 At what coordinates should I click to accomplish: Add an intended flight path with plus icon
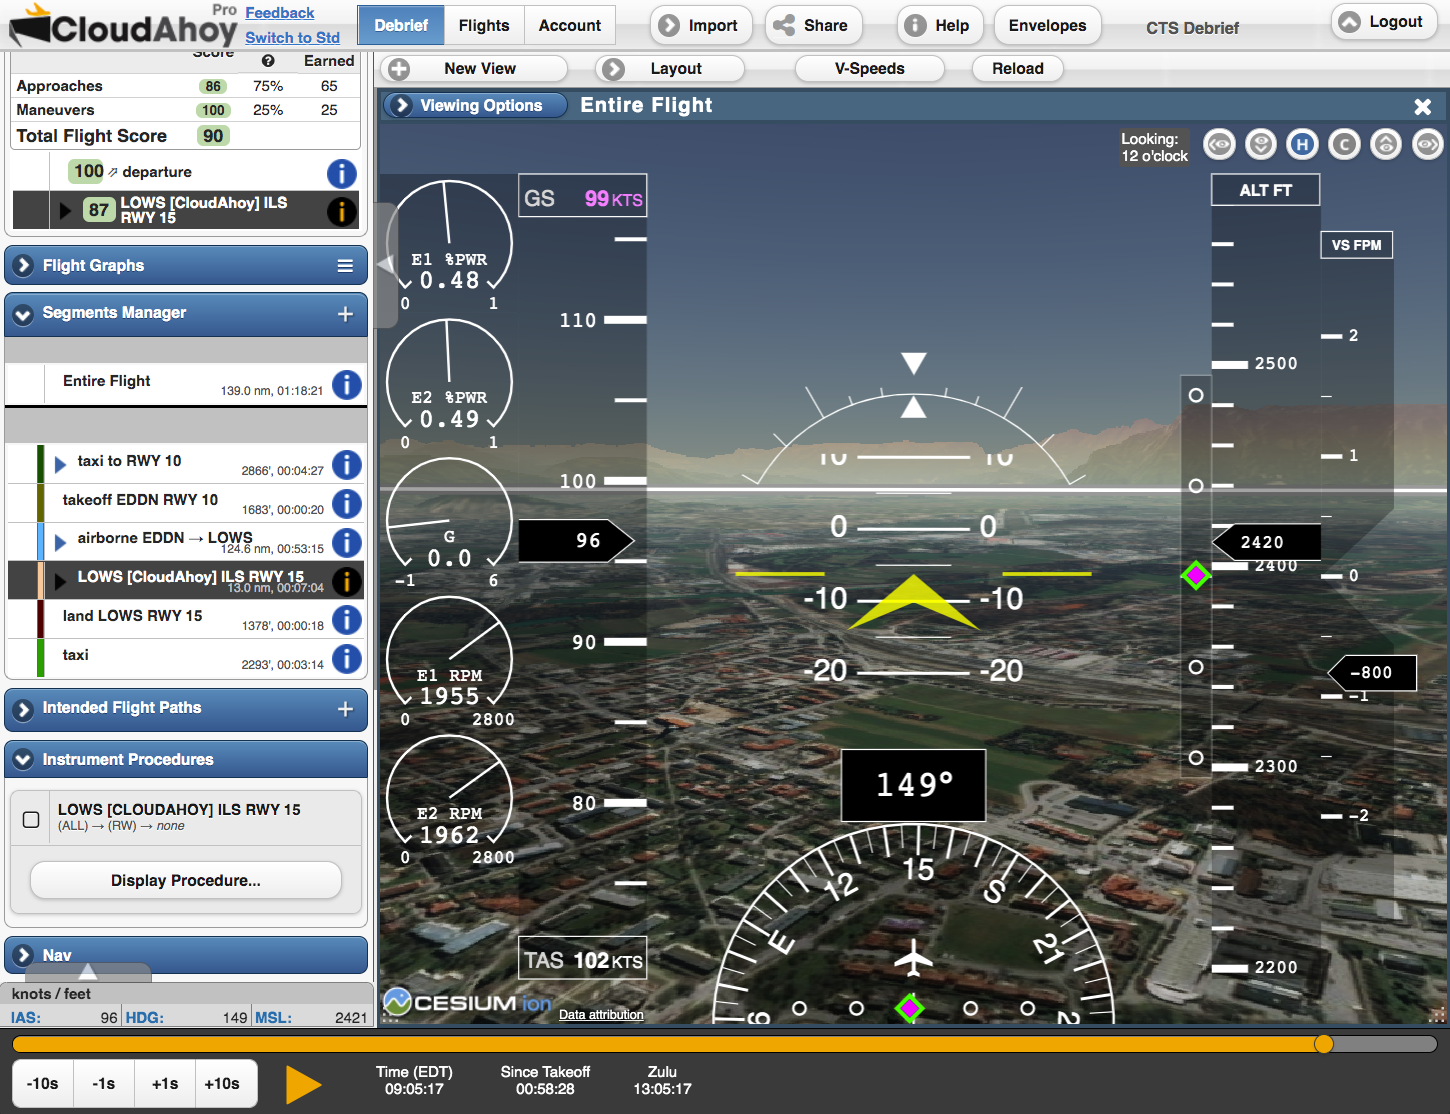click(x=345, y=709)
